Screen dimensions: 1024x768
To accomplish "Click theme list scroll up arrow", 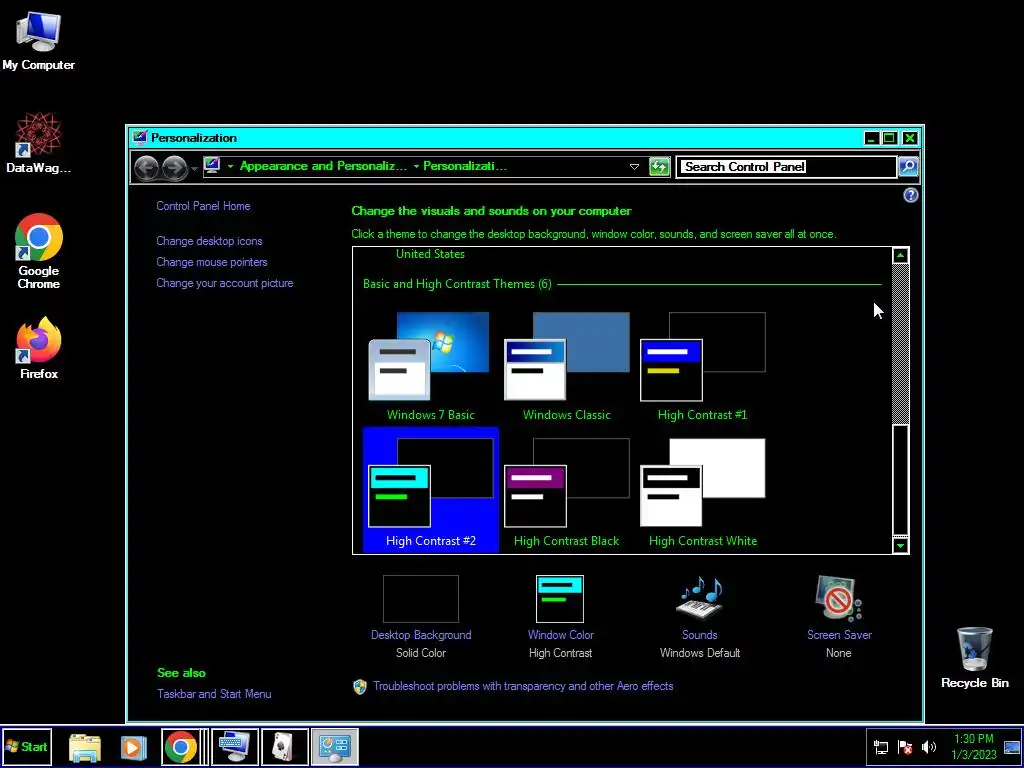I will [x=901, y=255].
